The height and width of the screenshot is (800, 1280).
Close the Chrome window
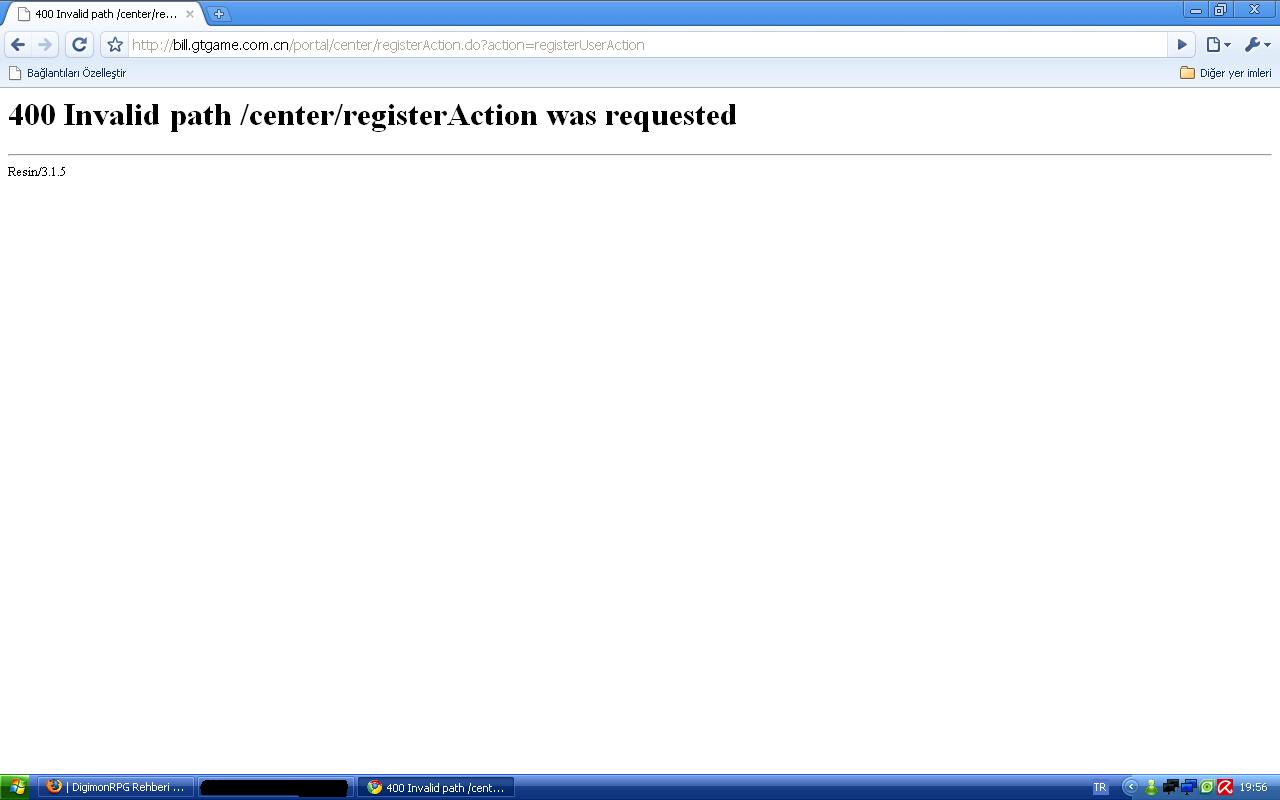[1255, 10]
